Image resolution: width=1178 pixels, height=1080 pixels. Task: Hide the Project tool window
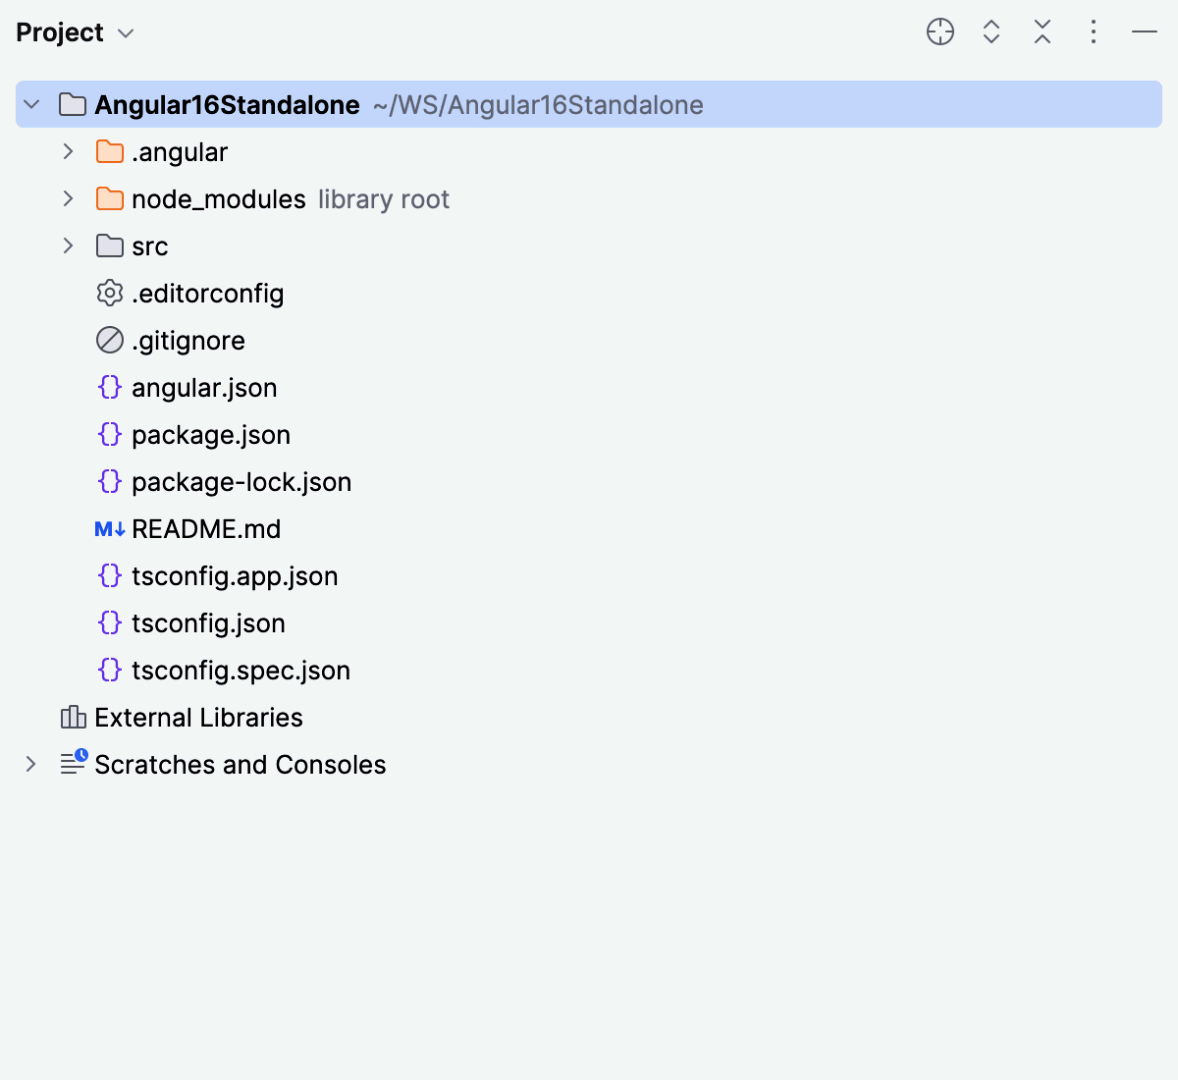[1144, 31]
